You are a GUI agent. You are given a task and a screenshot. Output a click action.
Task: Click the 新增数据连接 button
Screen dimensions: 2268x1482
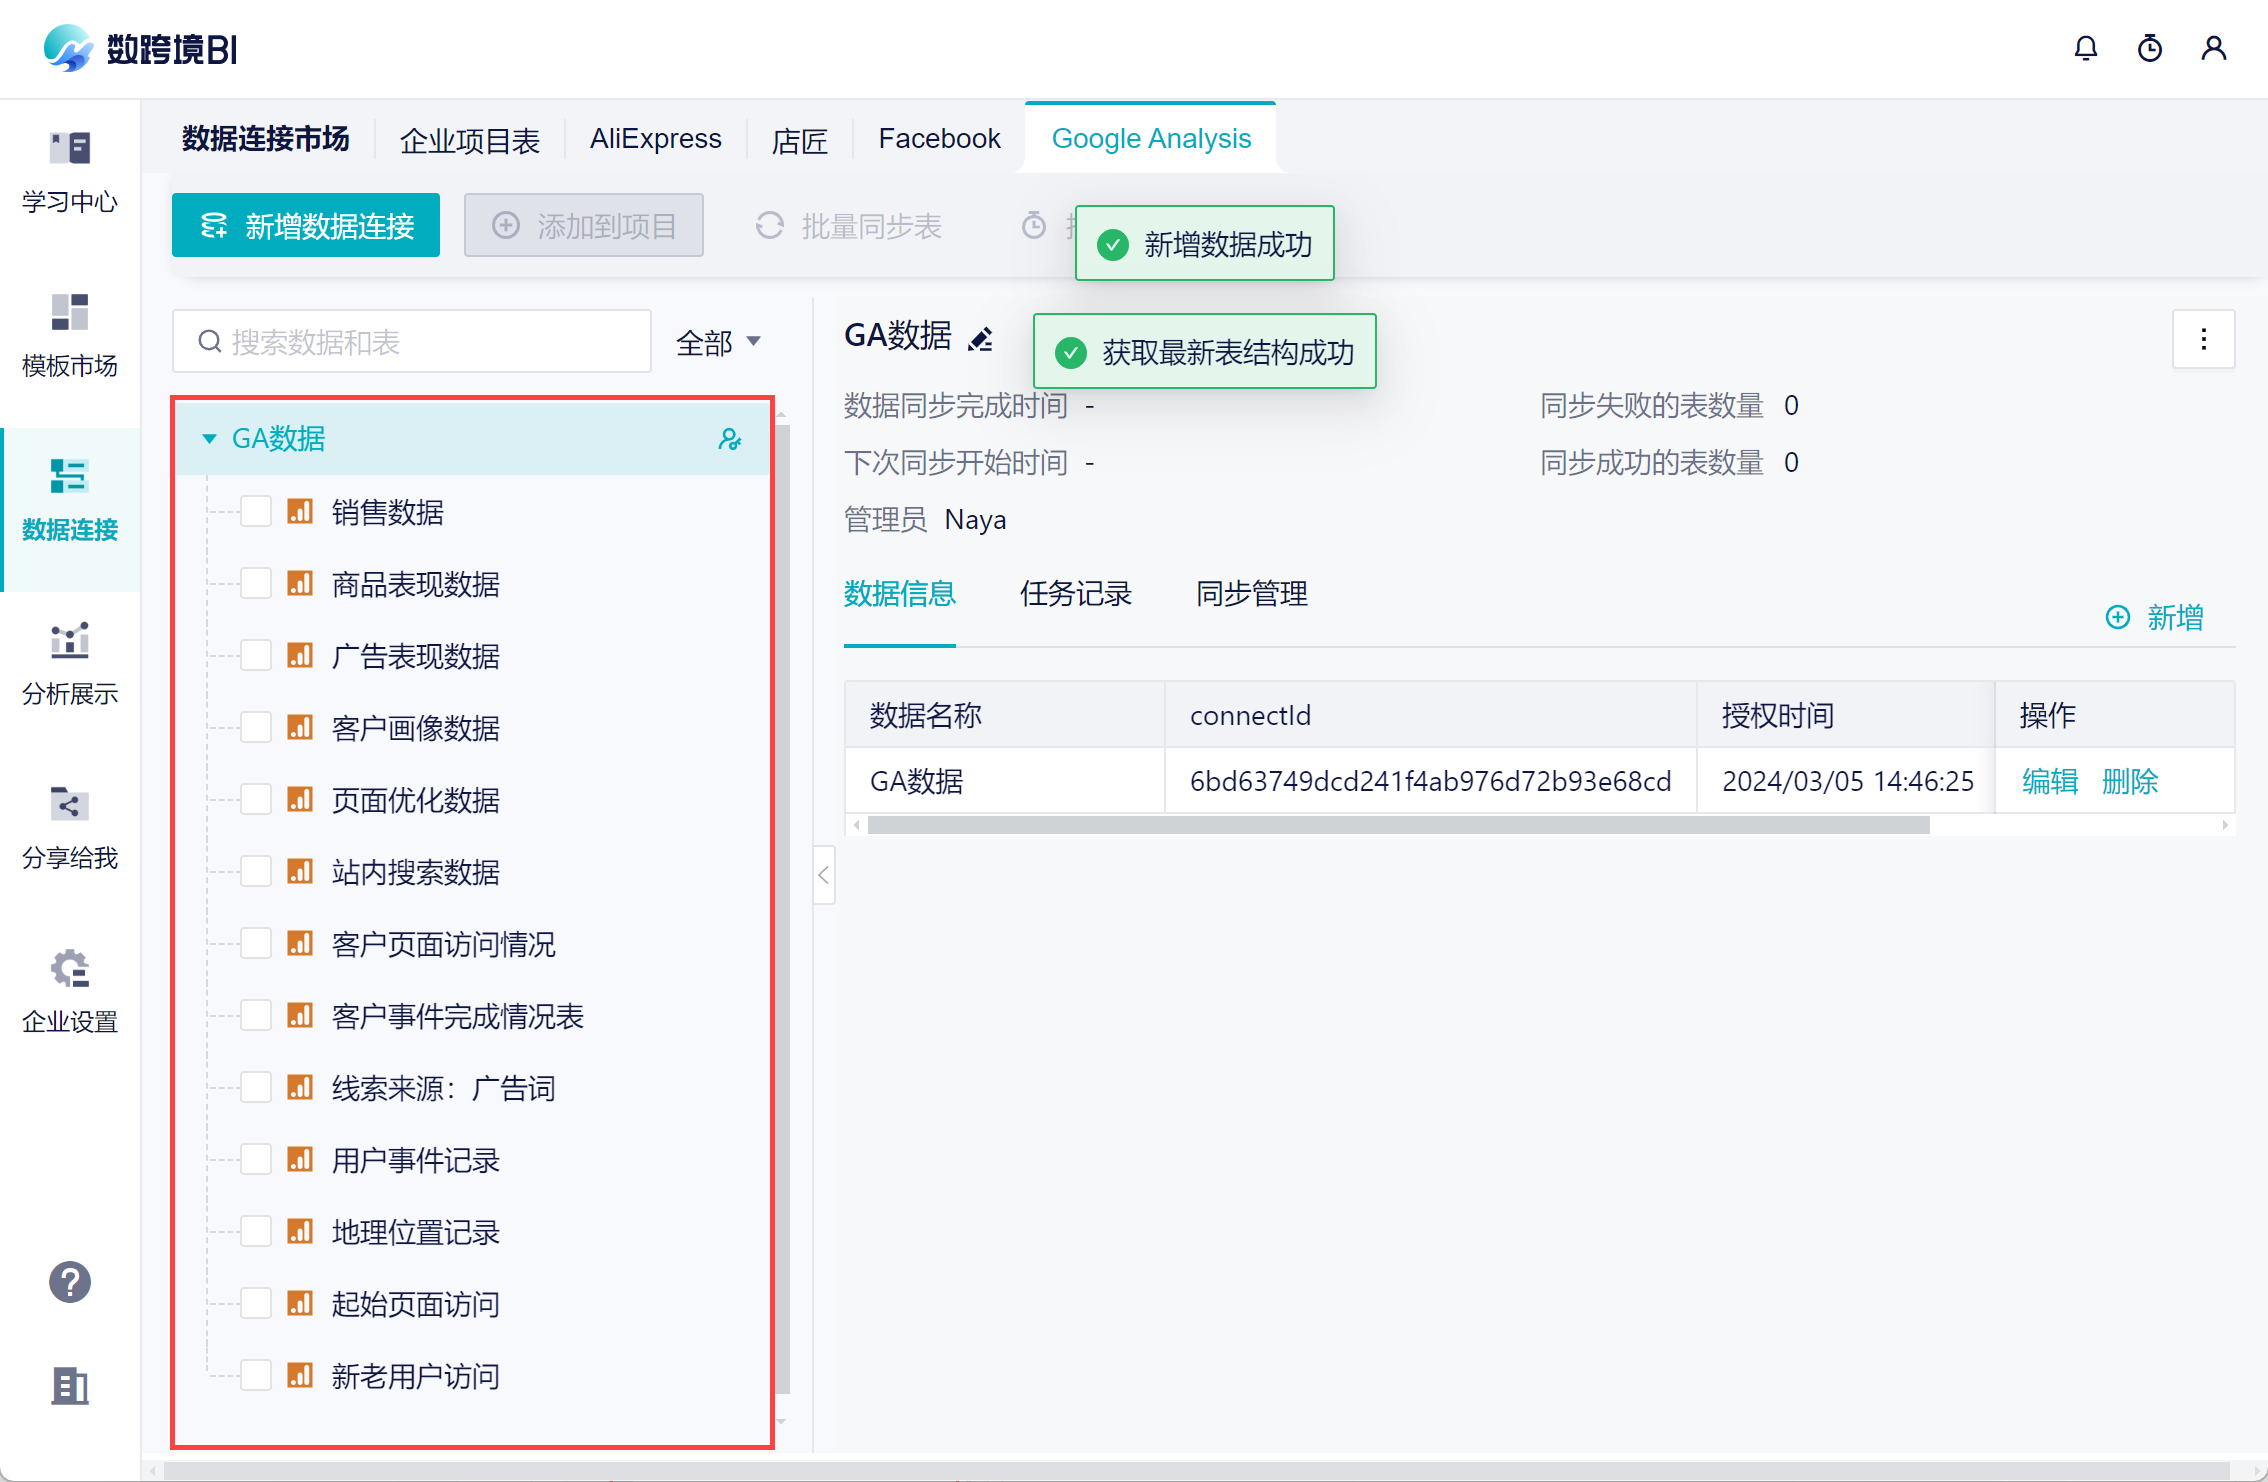(x=306, y=226)
